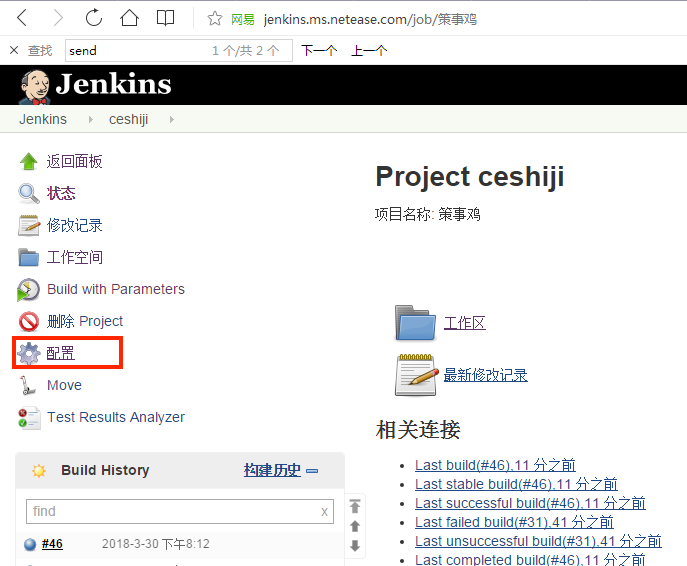
Task: Open ceshiji breadcrumb link
Action: tap(128, 119)
